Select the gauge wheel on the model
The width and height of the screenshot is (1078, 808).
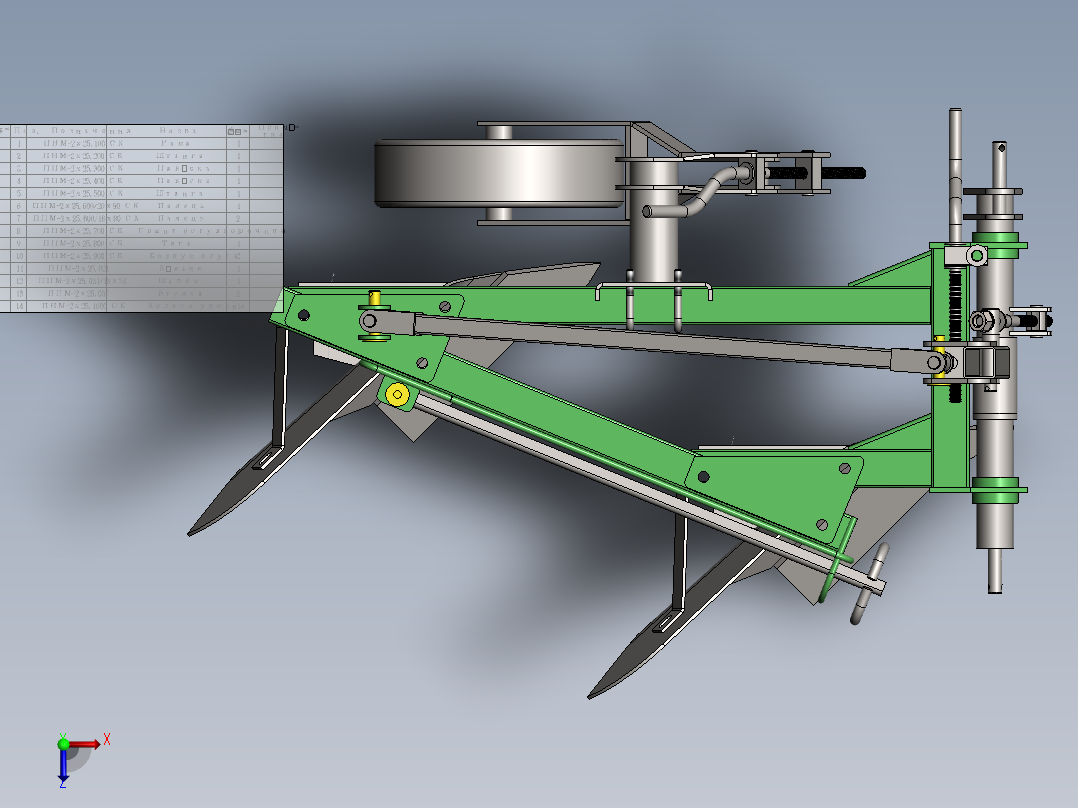500,173
